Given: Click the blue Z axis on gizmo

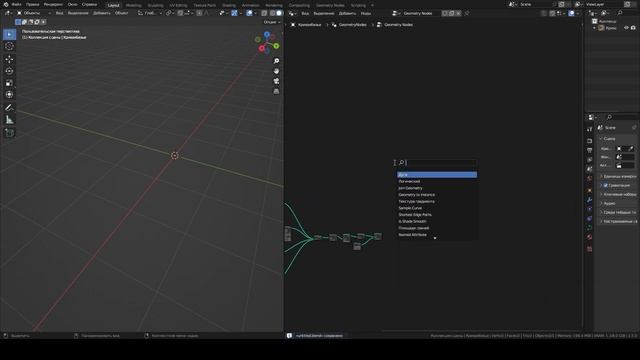Looking at the screenshot, I should tap(267, 35).
